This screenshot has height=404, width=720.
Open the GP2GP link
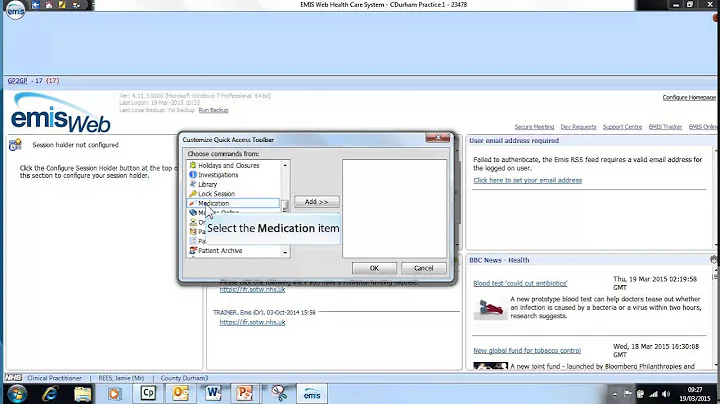pos(17,81)
